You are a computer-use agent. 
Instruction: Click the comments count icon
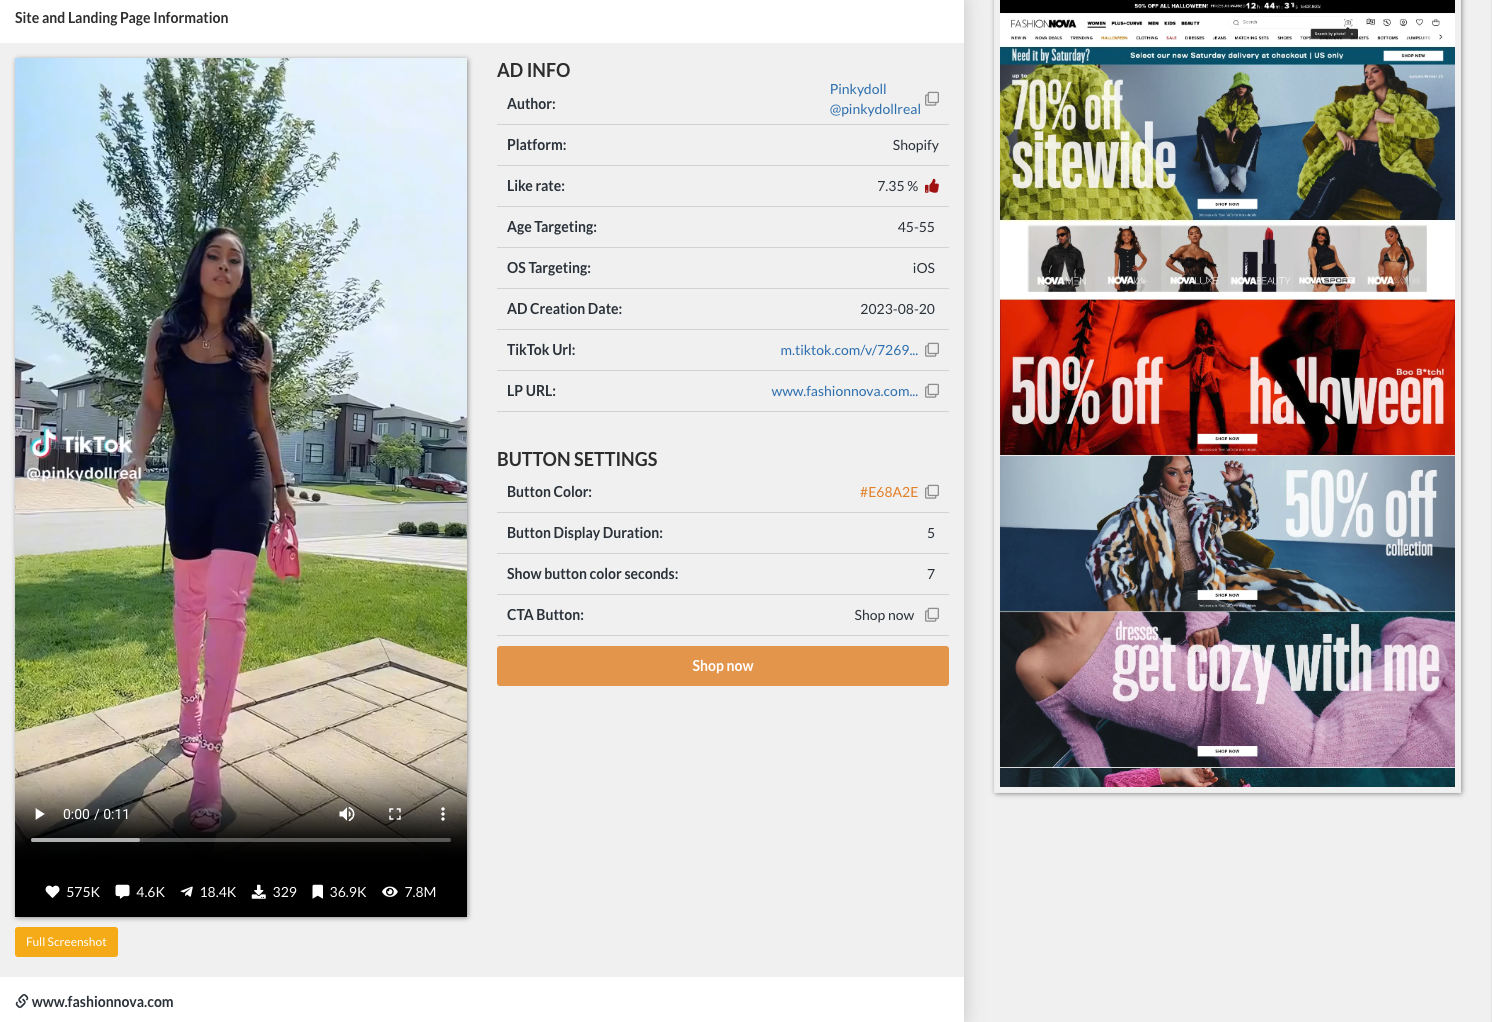click(x=123, y=892)
